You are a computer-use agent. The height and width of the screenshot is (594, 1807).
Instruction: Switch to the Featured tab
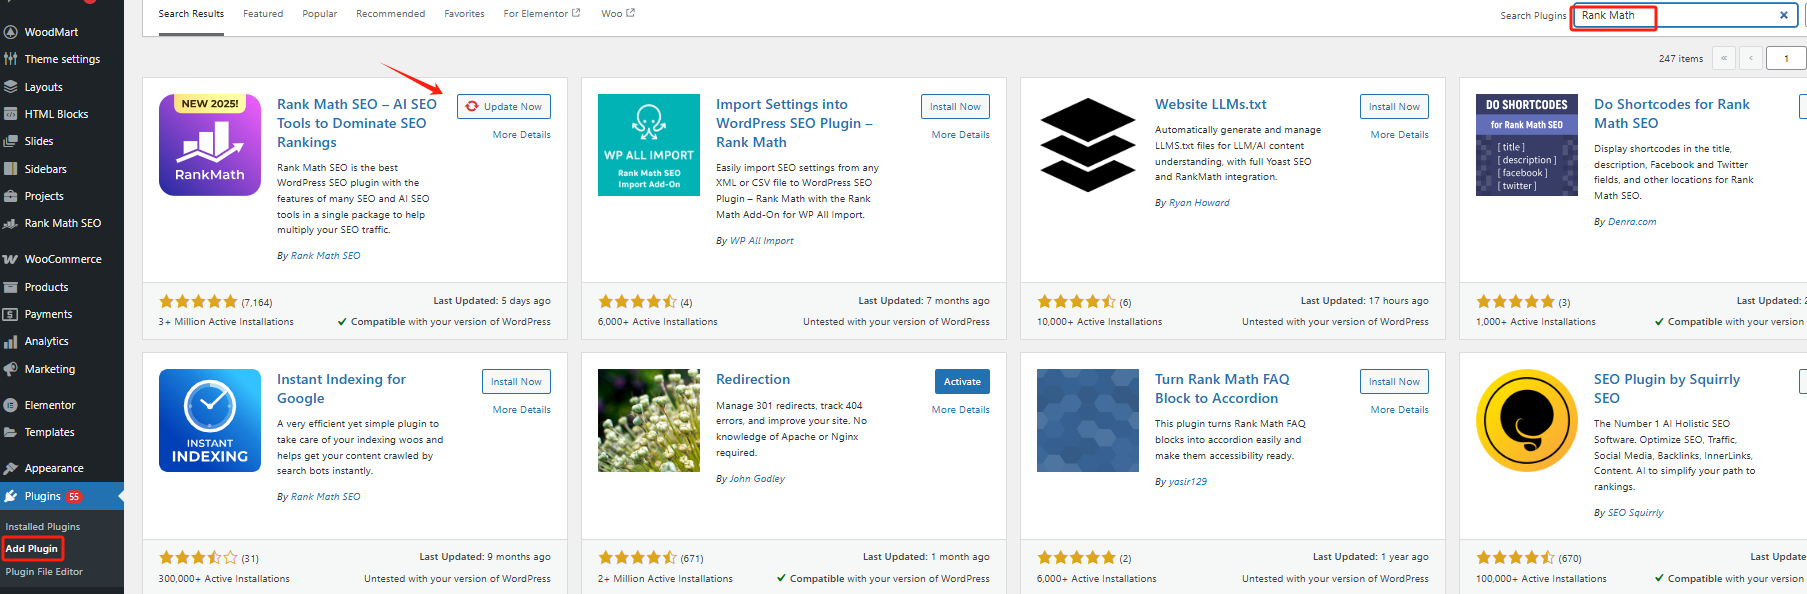pos(263,14)
